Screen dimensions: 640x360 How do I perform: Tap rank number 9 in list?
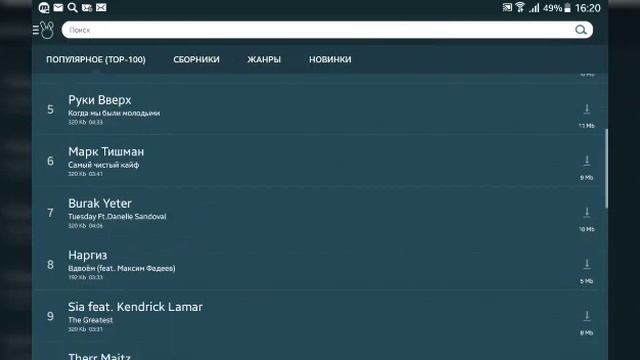50,316
